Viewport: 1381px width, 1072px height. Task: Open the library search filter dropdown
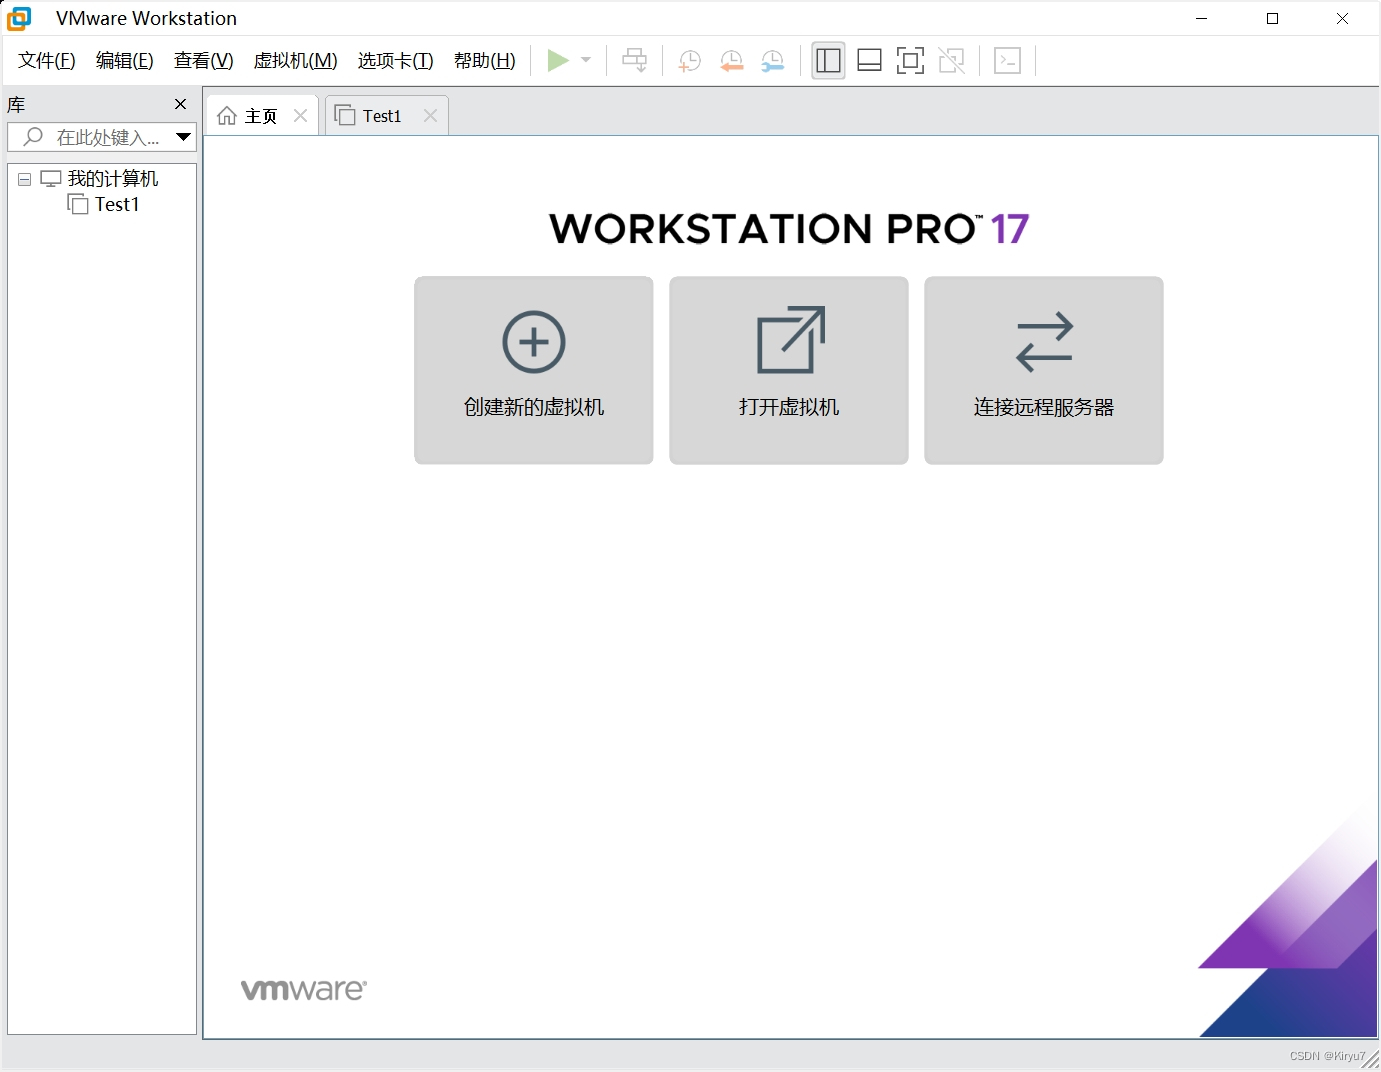click(184, 137)
